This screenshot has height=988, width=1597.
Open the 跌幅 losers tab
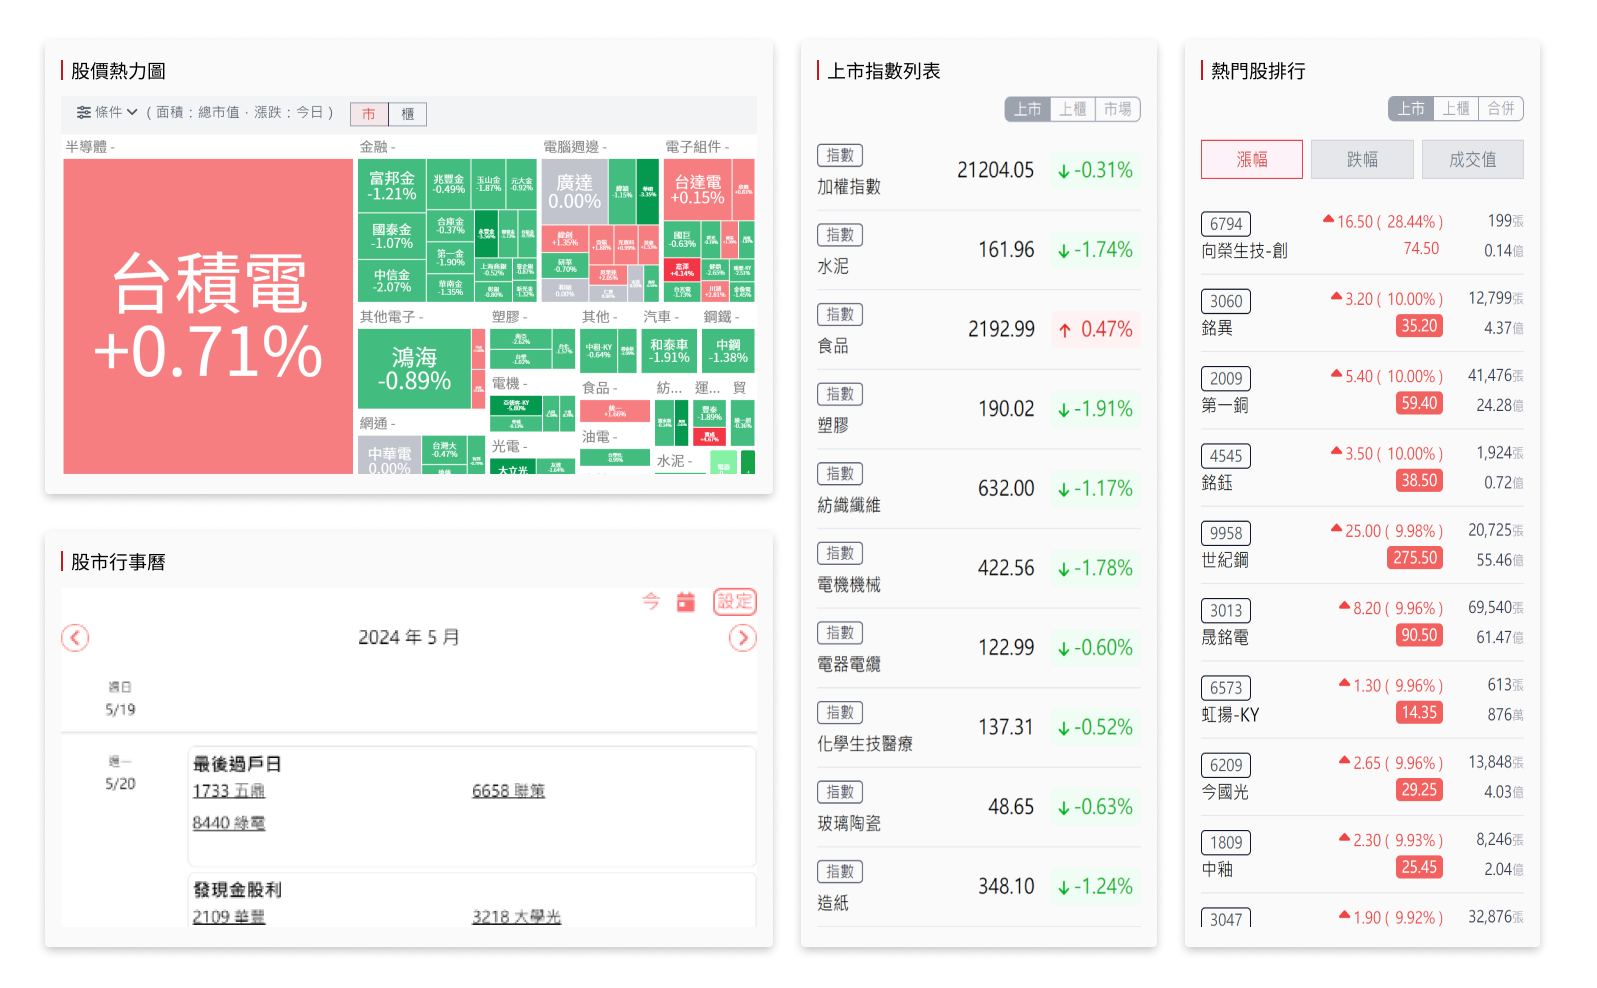(x=1362, y=159)
